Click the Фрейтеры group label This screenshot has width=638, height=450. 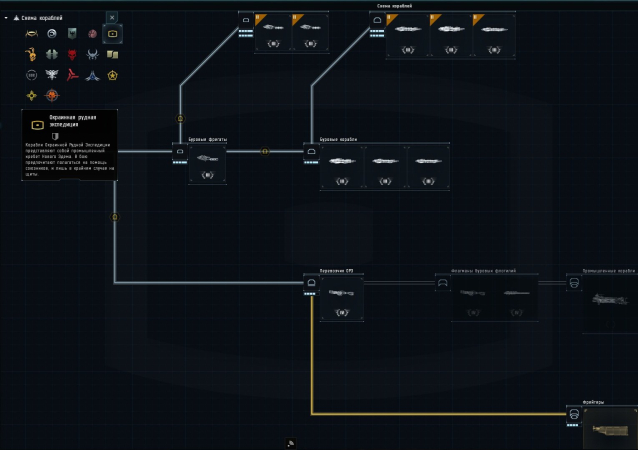click(593, 402)
